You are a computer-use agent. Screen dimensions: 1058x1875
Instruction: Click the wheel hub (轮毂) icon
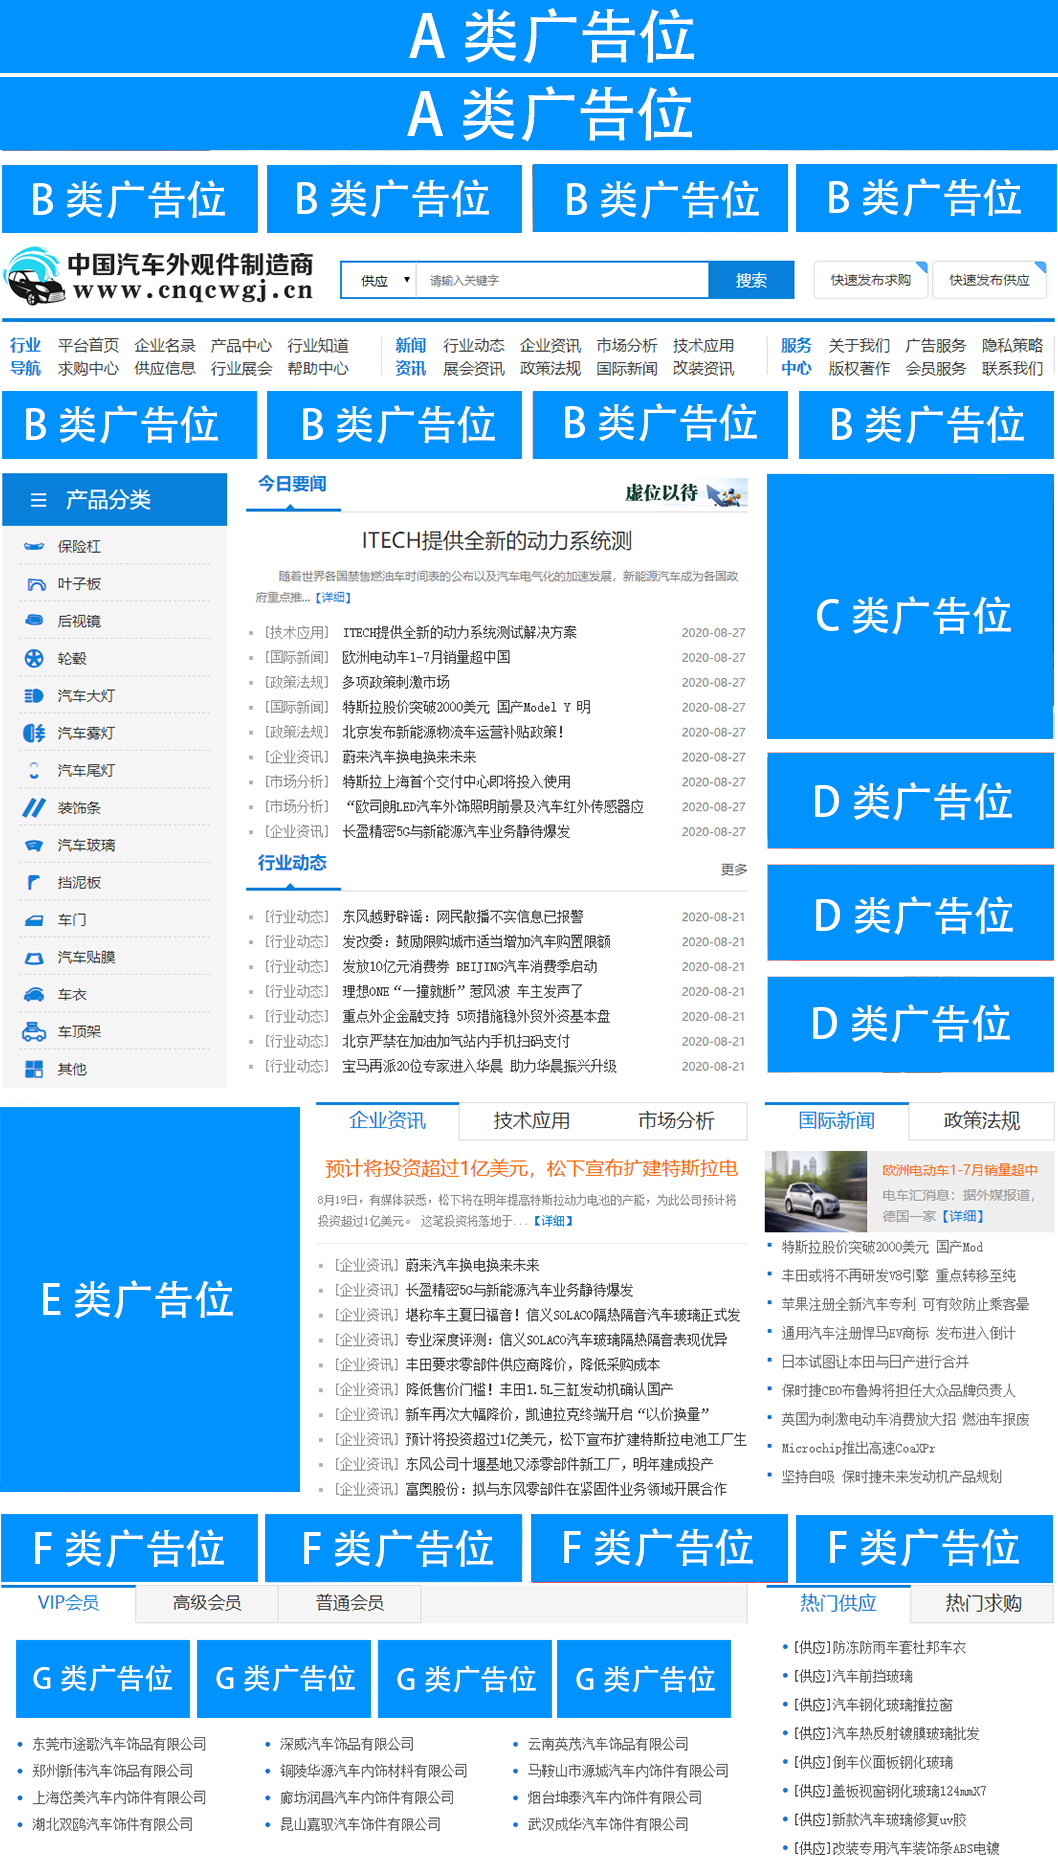pyautogui.click(x=34, y=658)
